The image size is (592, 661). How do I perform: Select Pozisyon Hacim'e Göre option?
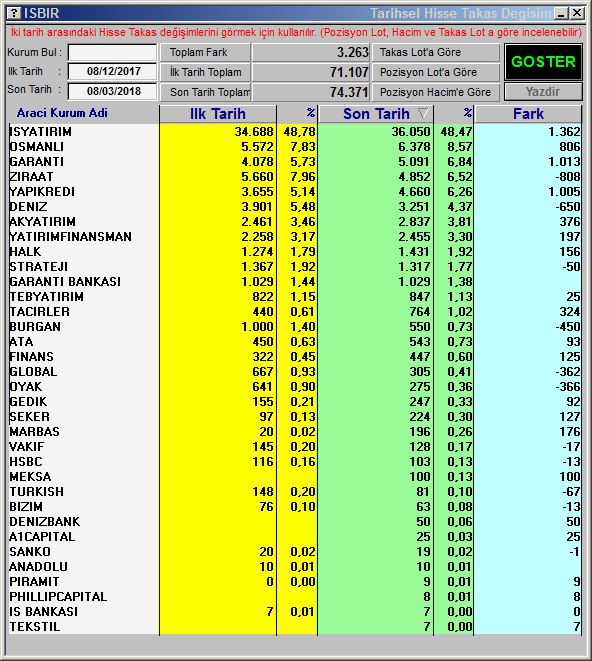pyautogui.click(x=436, y=92)
